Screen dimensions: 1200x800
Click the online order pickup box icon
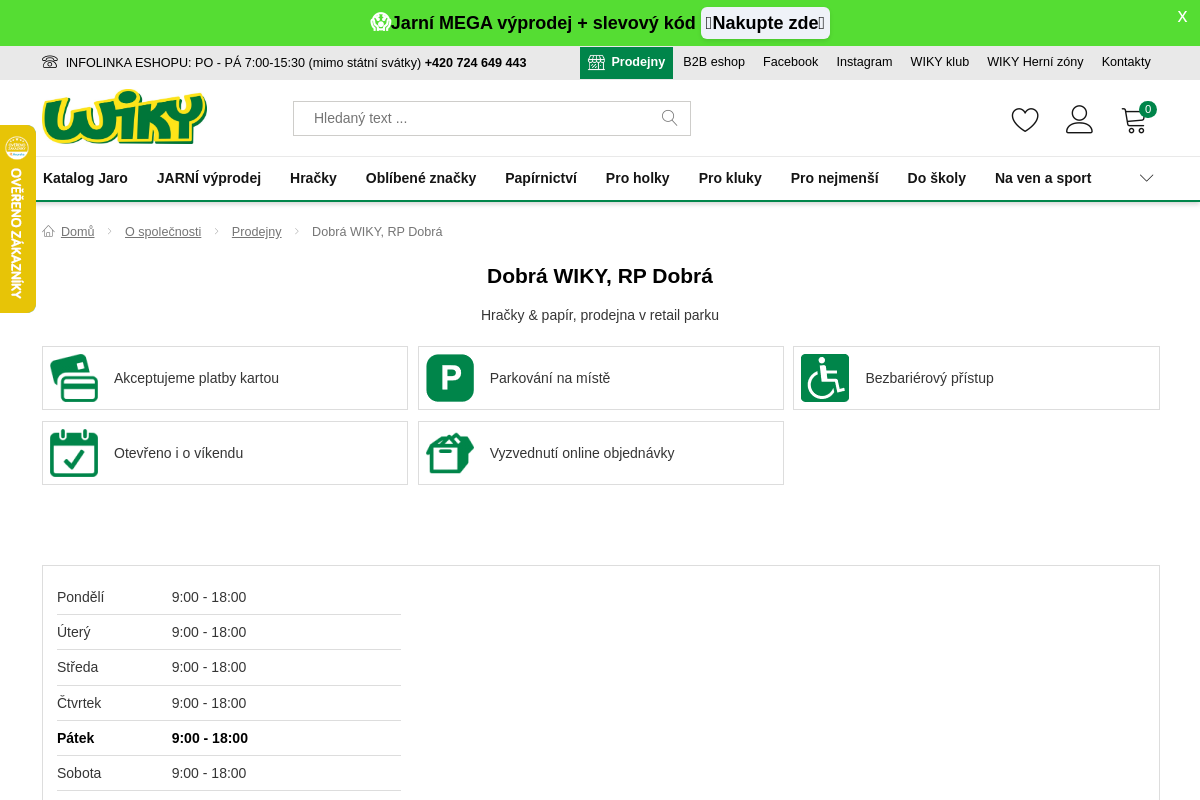pos(450,453)
